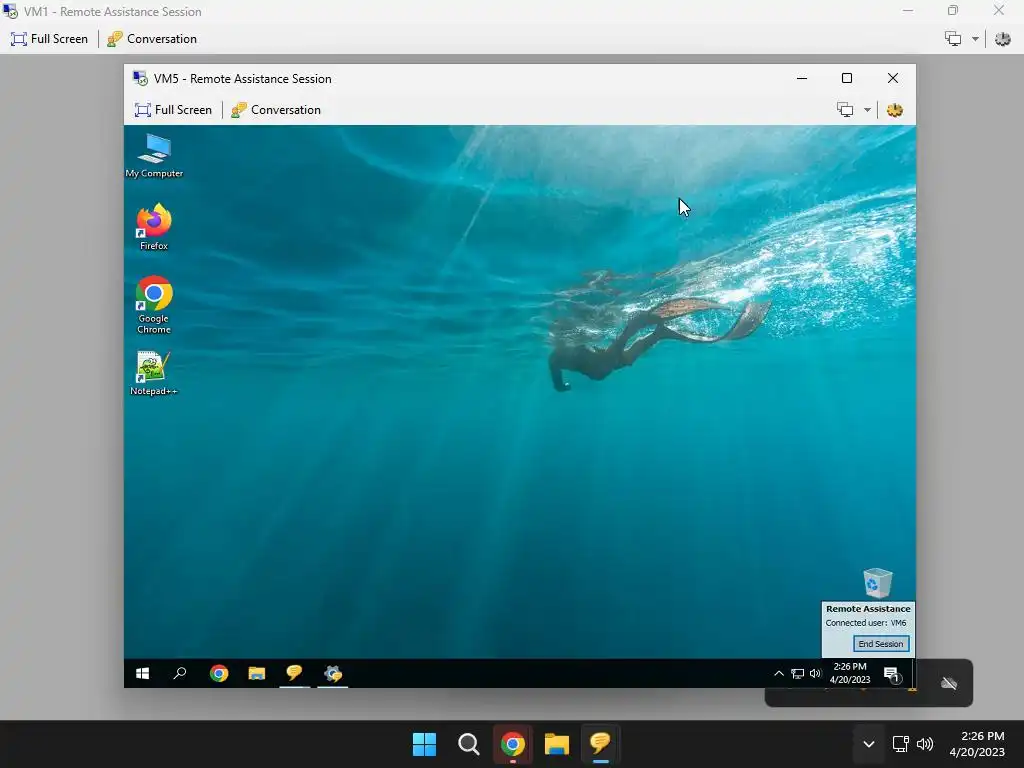
Task: Open Conversation in VM1 session toolbar
Action: 152,39
